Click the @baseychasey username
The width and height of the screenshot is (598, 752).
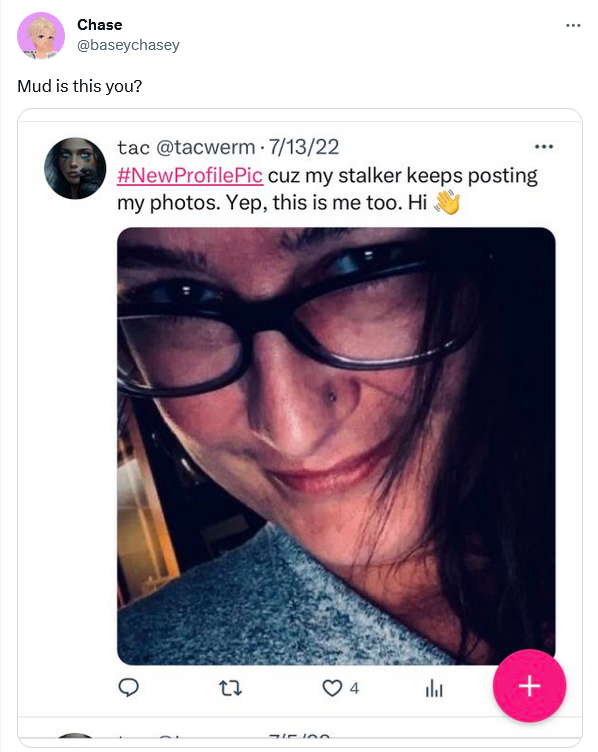[129, 45]
